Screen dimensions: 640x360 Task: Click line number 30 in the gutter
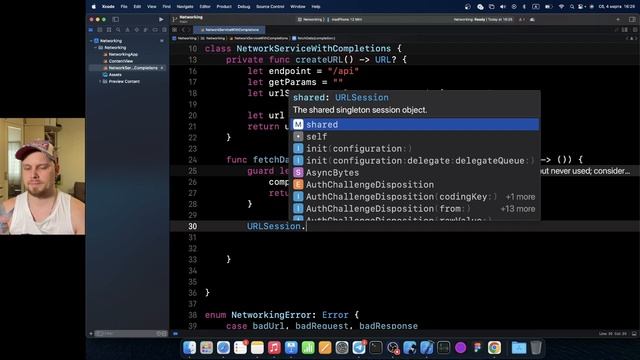[x=192, y=226]
